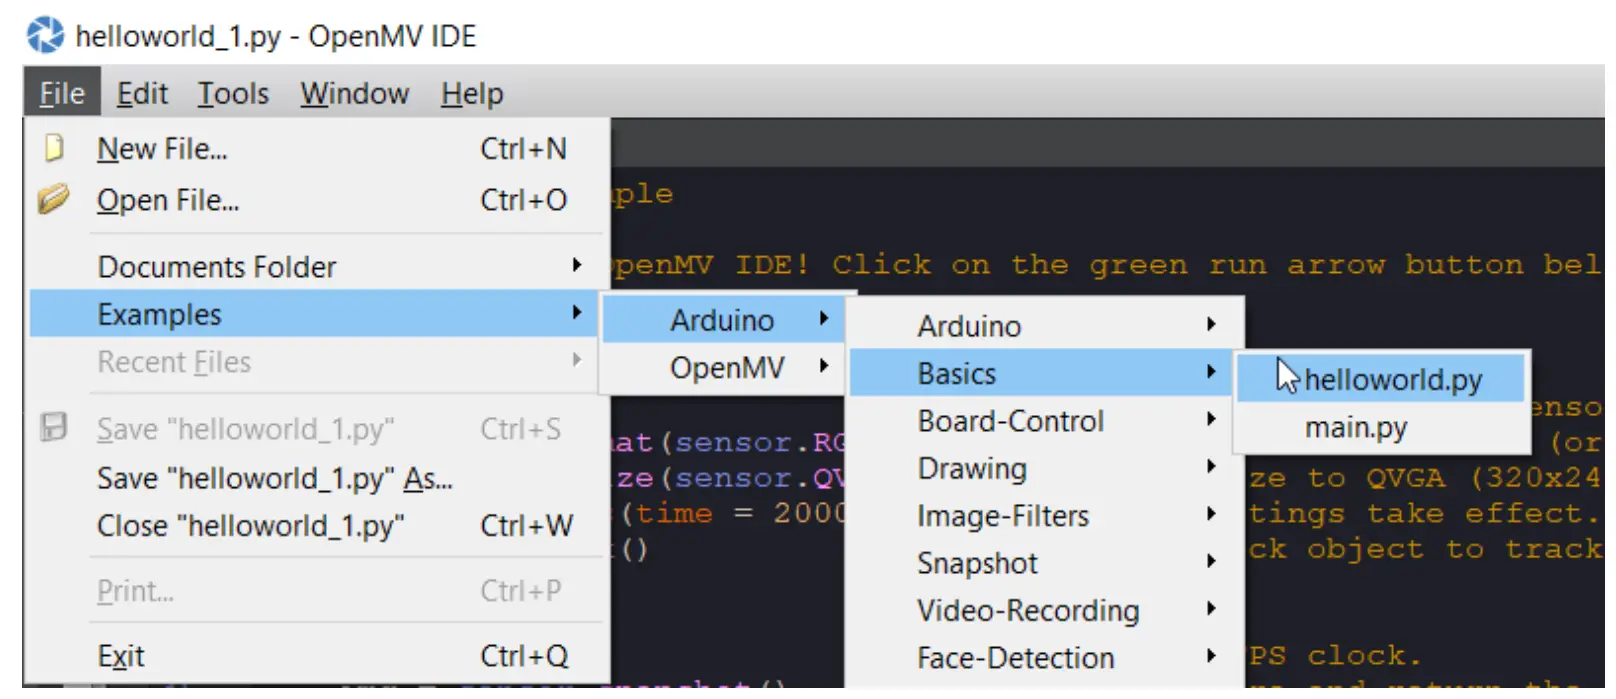Select Close "helloworld_1.py" menu entry

[x=319, y=526]
